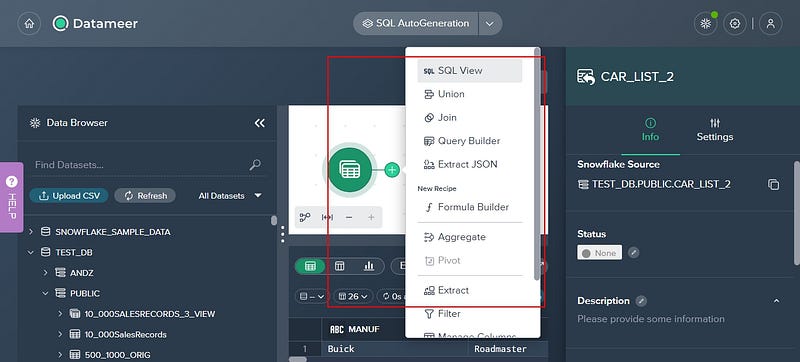Click the CAR_LIST_2 panel title icon
Screen dimensions: 800x362
click(586, 77)
